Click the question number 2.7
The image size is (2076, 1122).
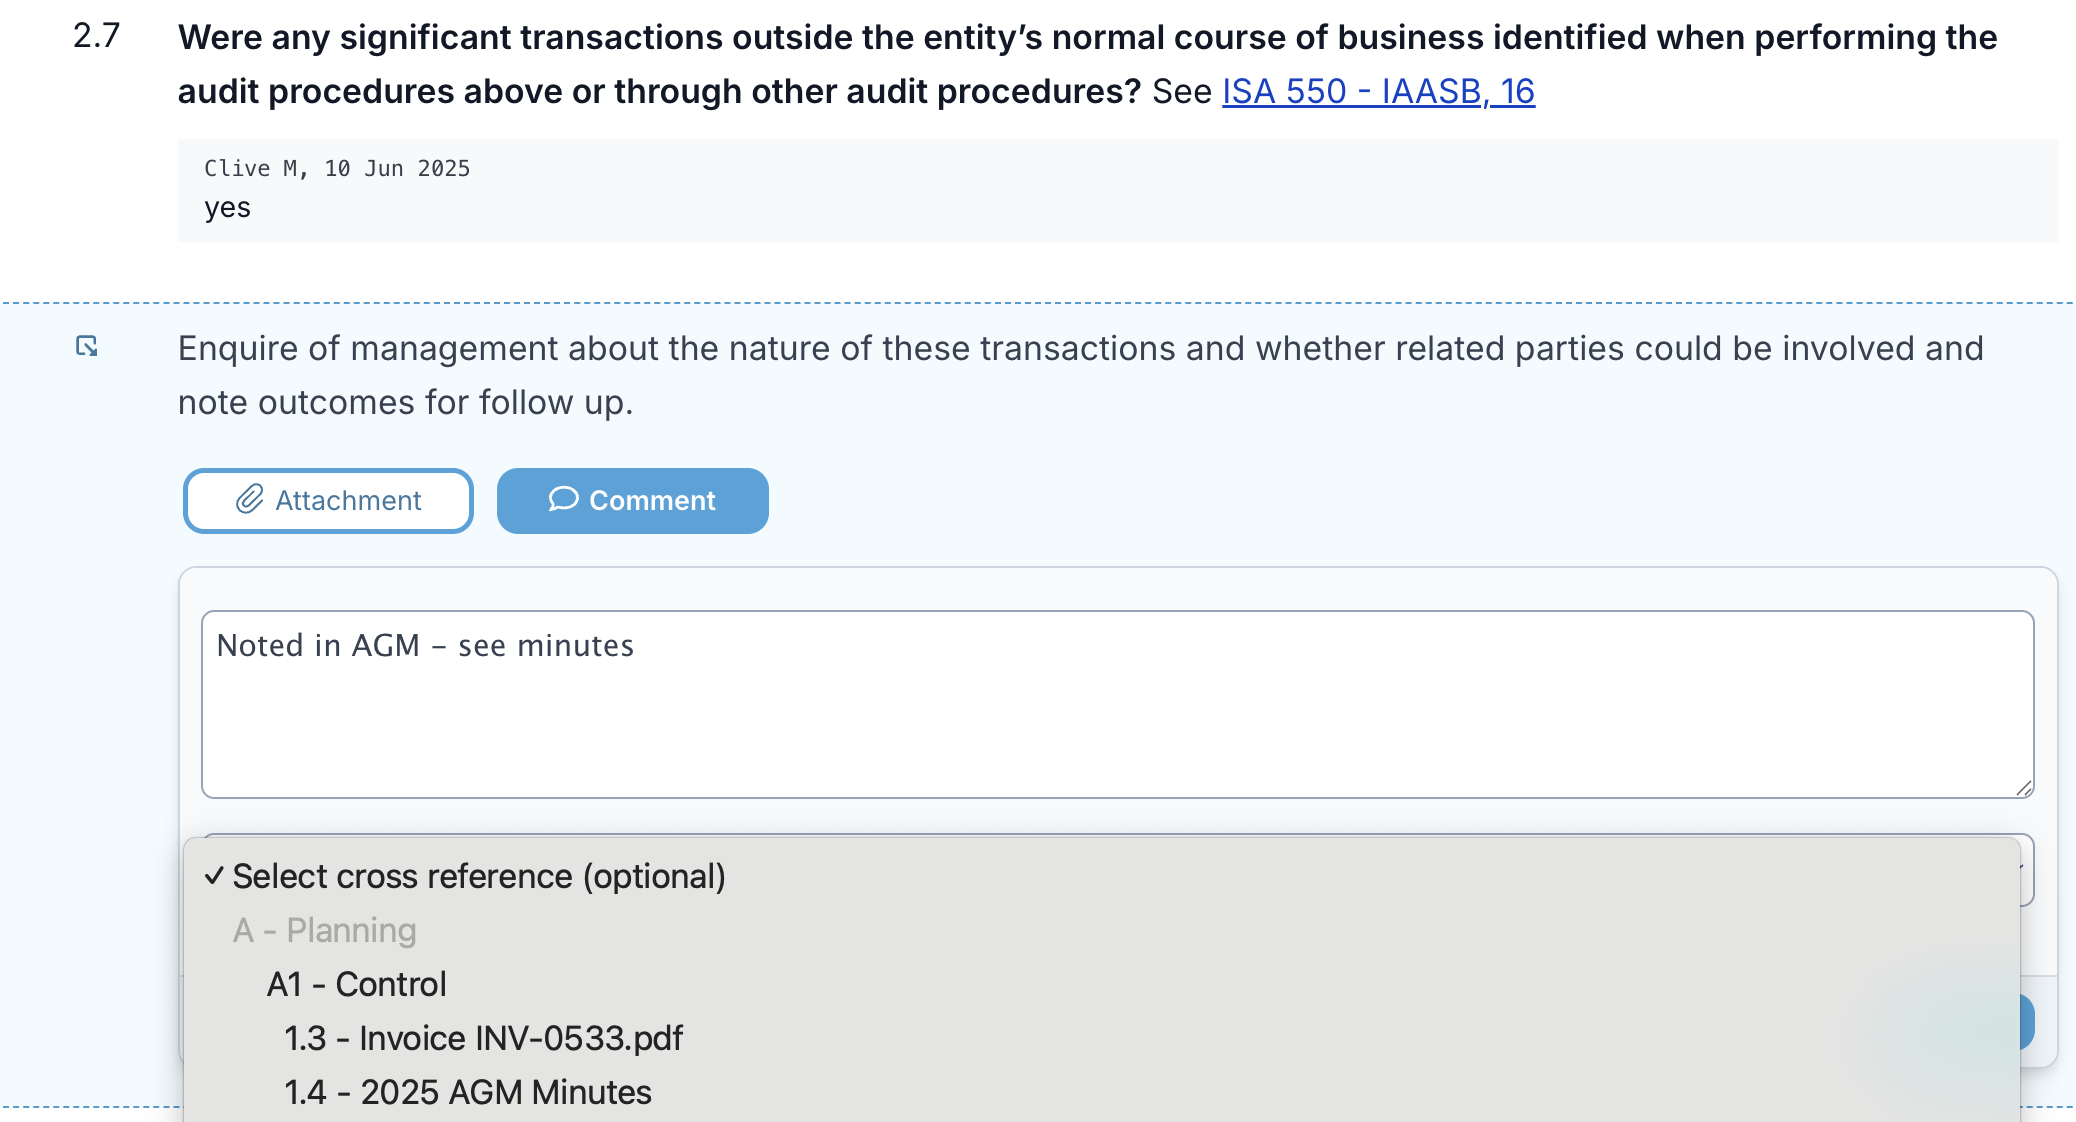(x=97, y=36)
